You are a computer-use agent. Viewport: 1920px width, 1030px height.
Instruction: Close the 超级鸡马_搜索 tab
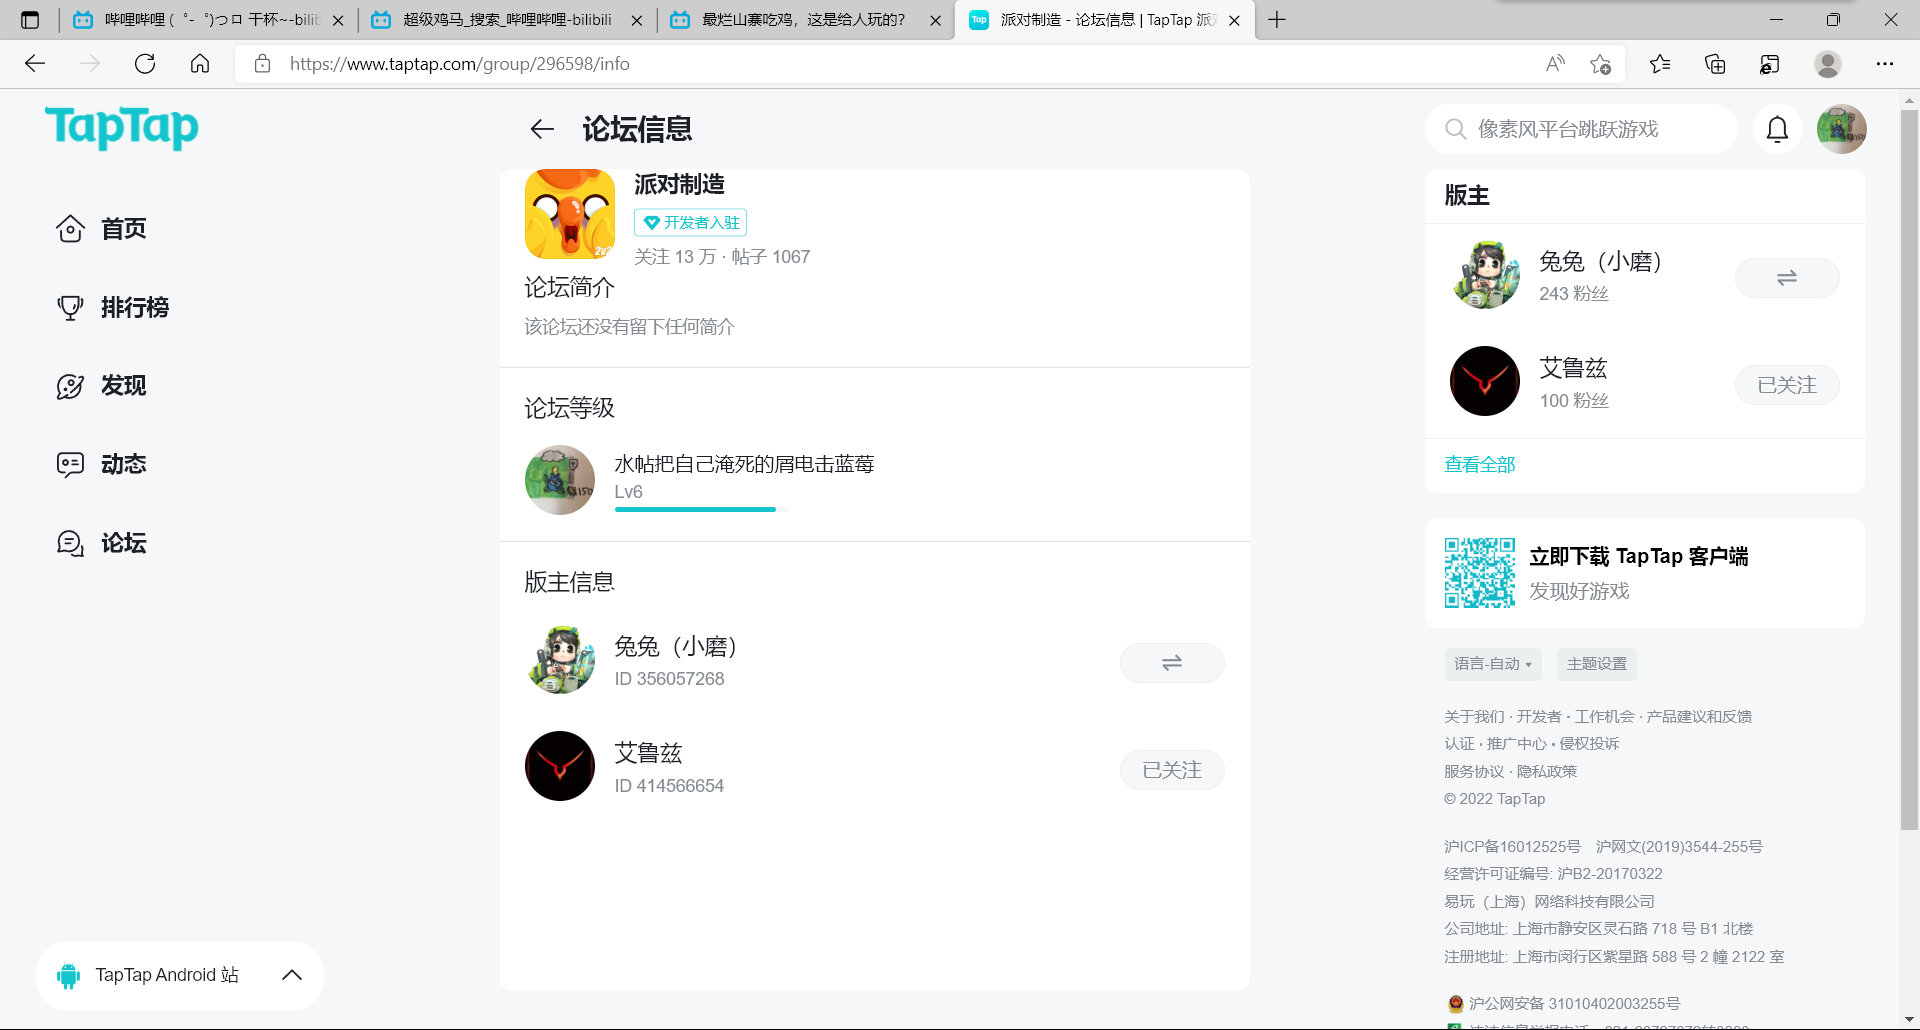(637, 20)
